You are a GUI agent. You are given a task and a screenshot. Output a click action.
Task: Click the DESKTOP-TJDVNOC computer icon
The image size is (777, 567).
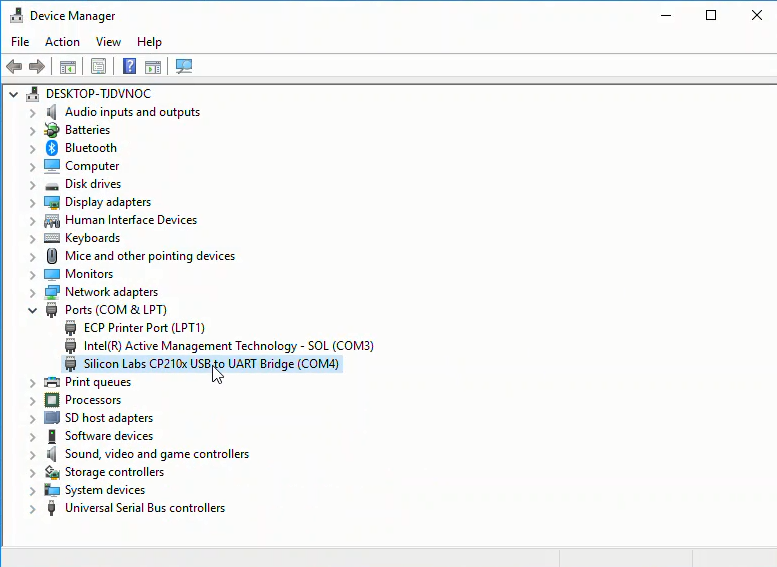point(33,94)
